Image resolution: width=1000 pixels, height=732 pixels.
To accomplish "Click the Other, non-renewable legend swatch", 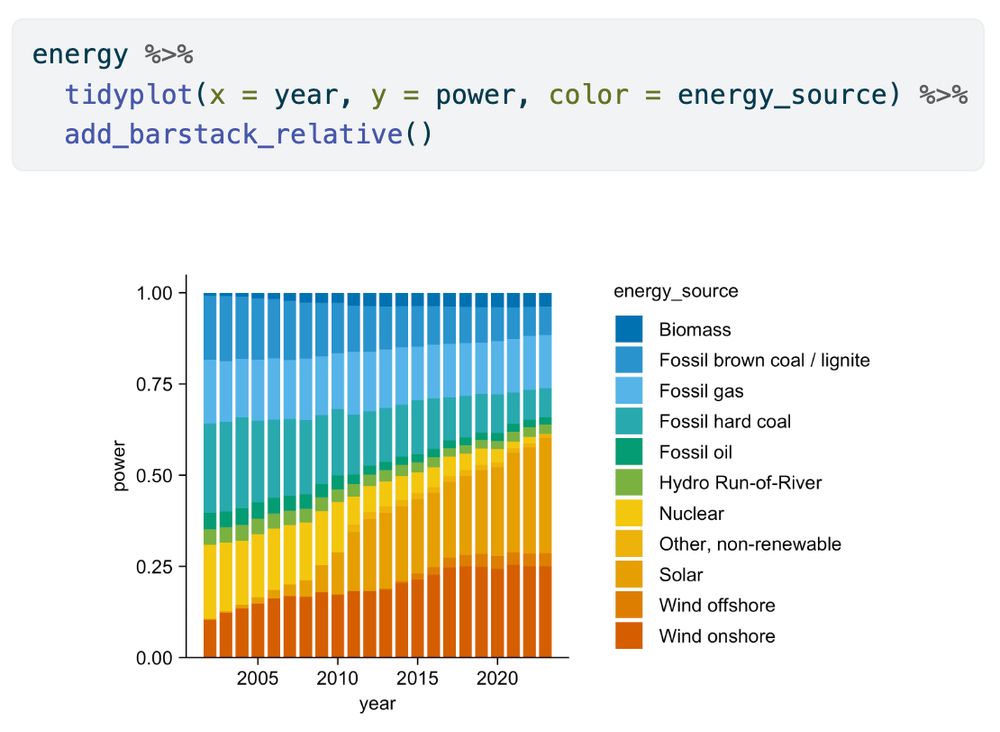I will tap(629, 543).
